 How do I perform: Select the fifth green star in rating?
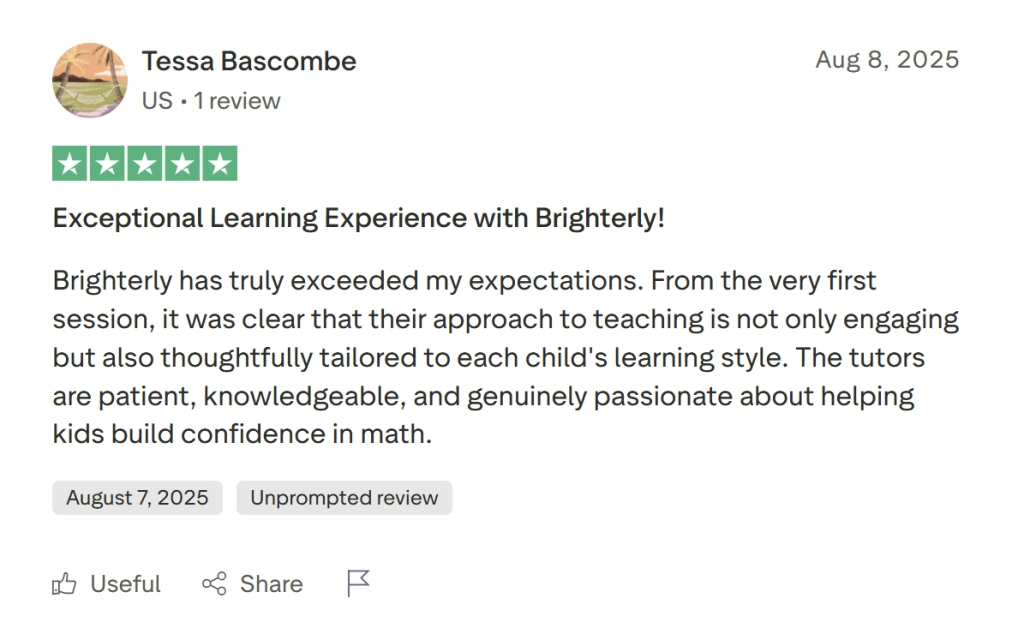(219, 162)
